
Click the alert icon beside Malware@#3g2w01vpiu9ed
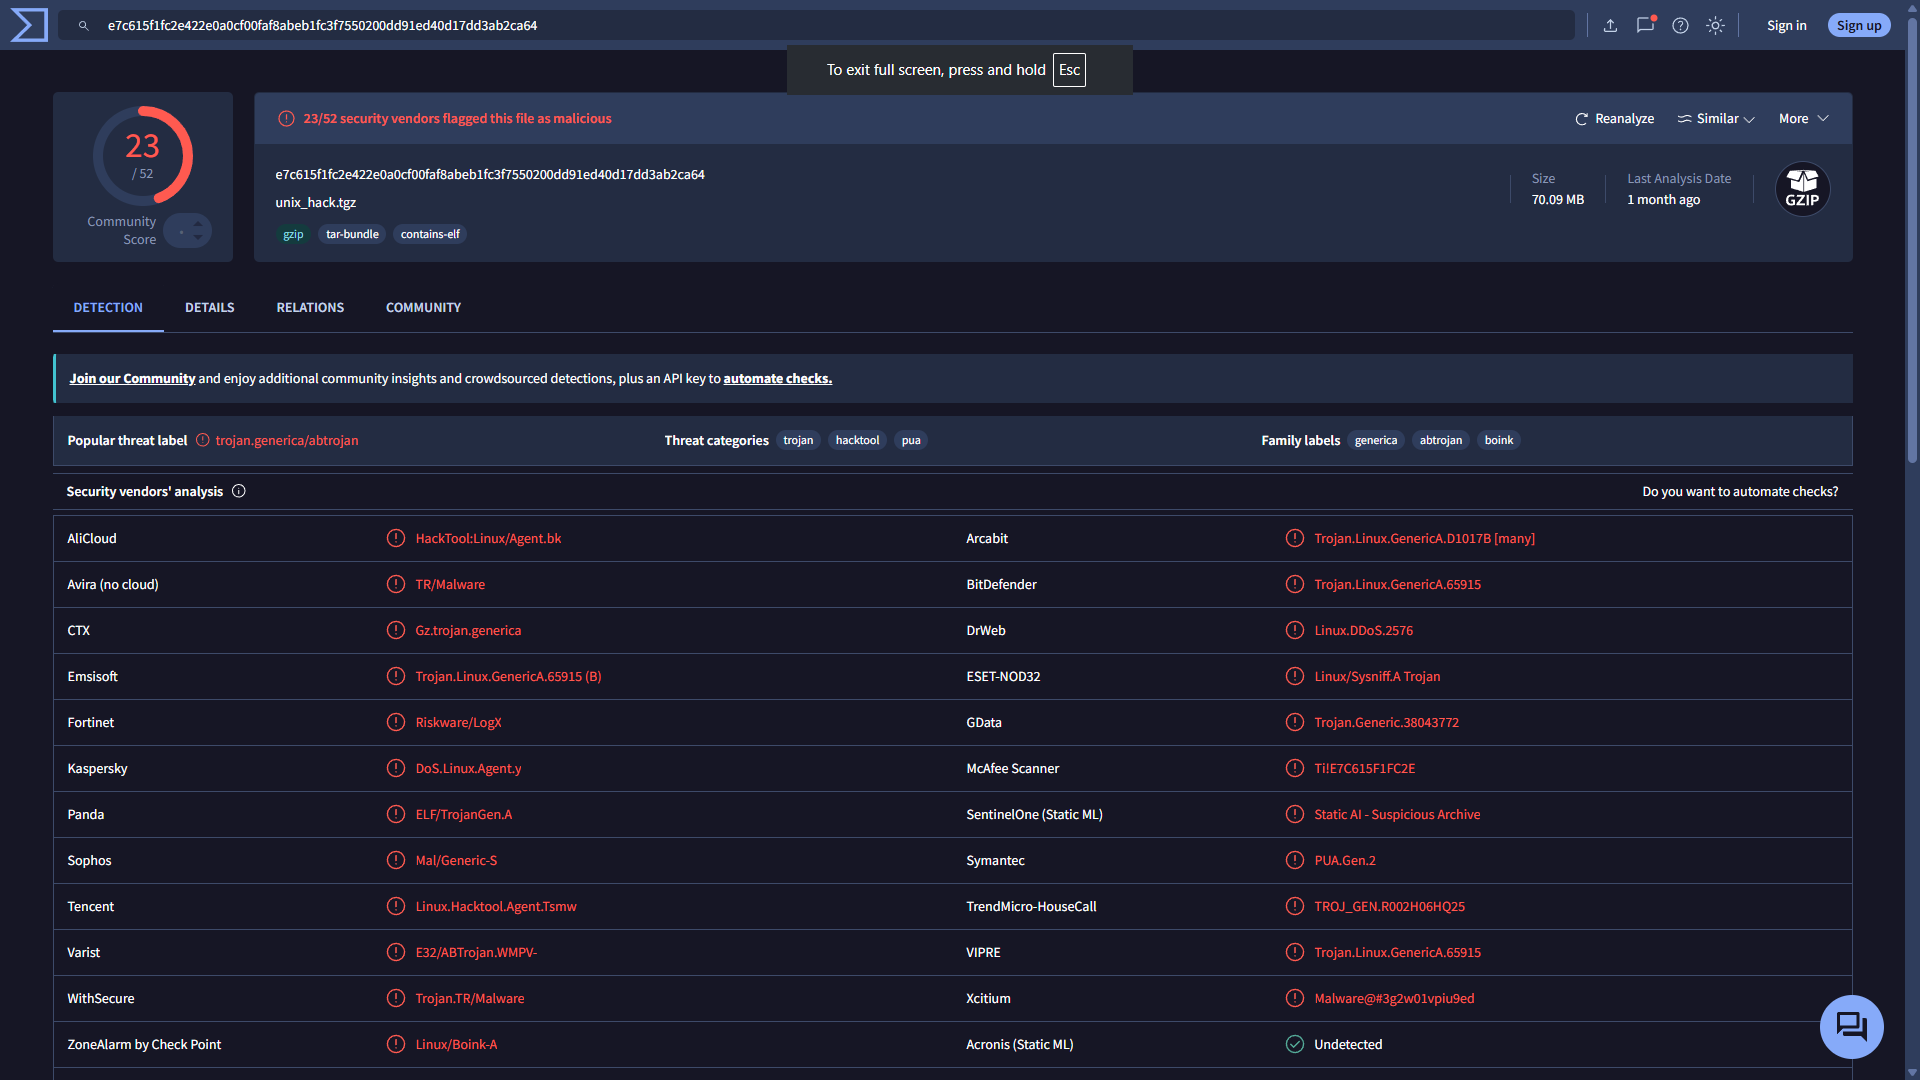point(1295,998)
